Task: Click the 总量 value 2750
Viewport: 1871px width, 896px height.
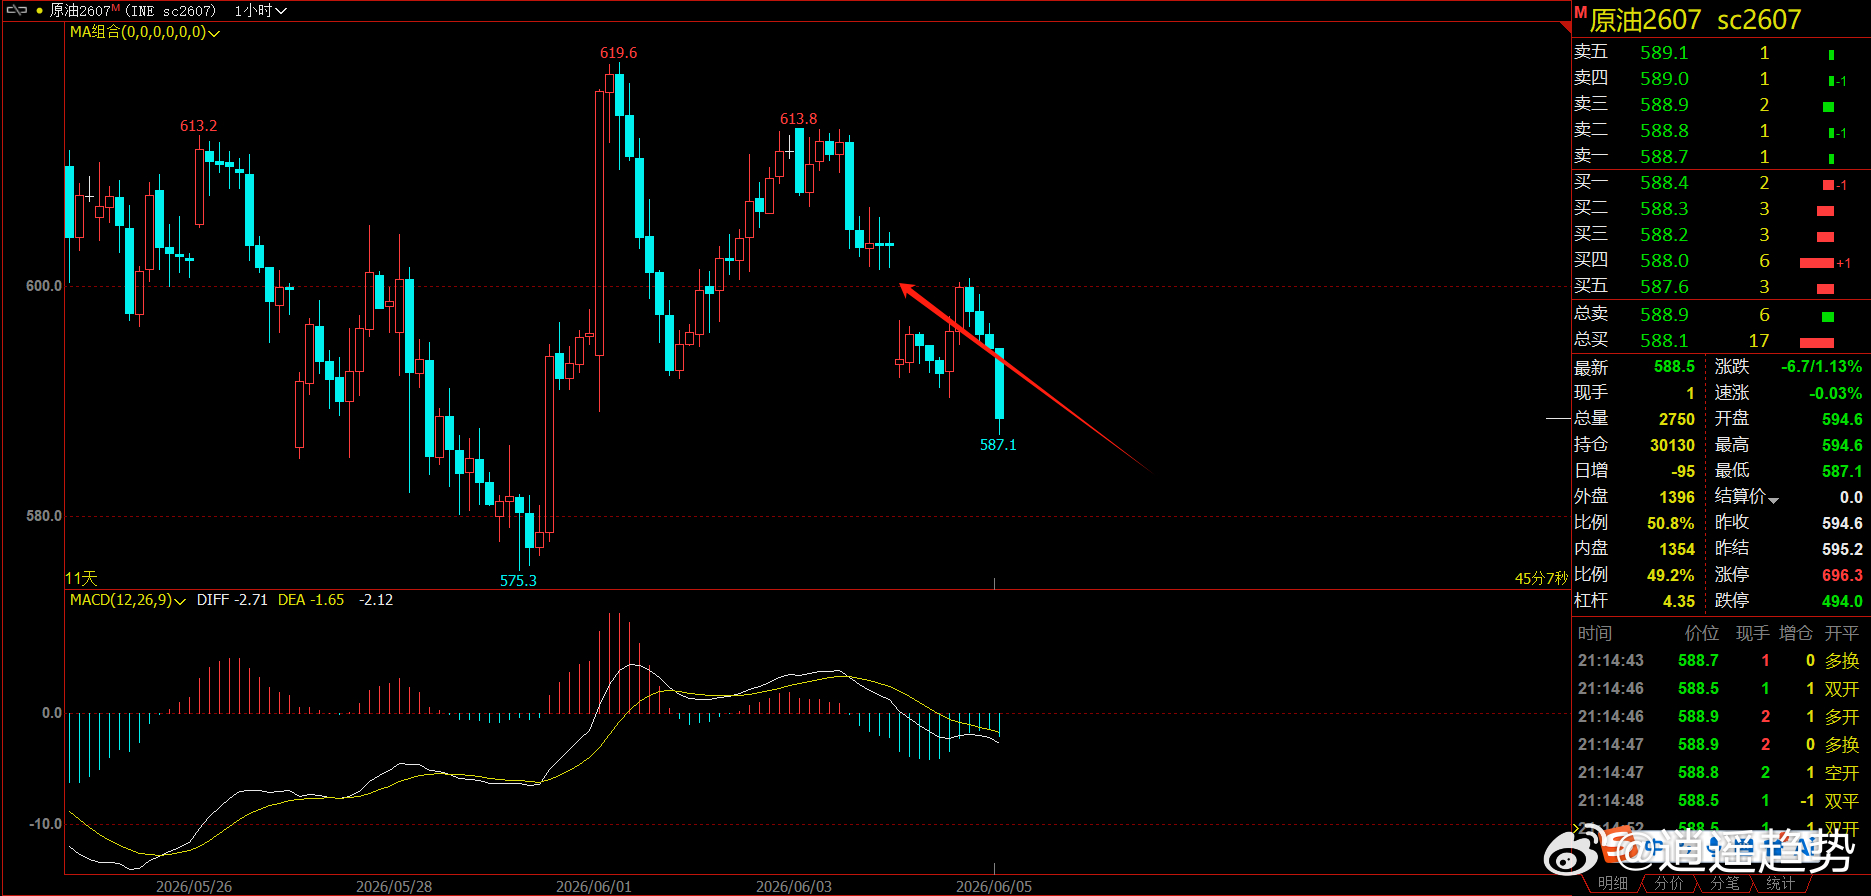Action: [x=1677, y=419]
